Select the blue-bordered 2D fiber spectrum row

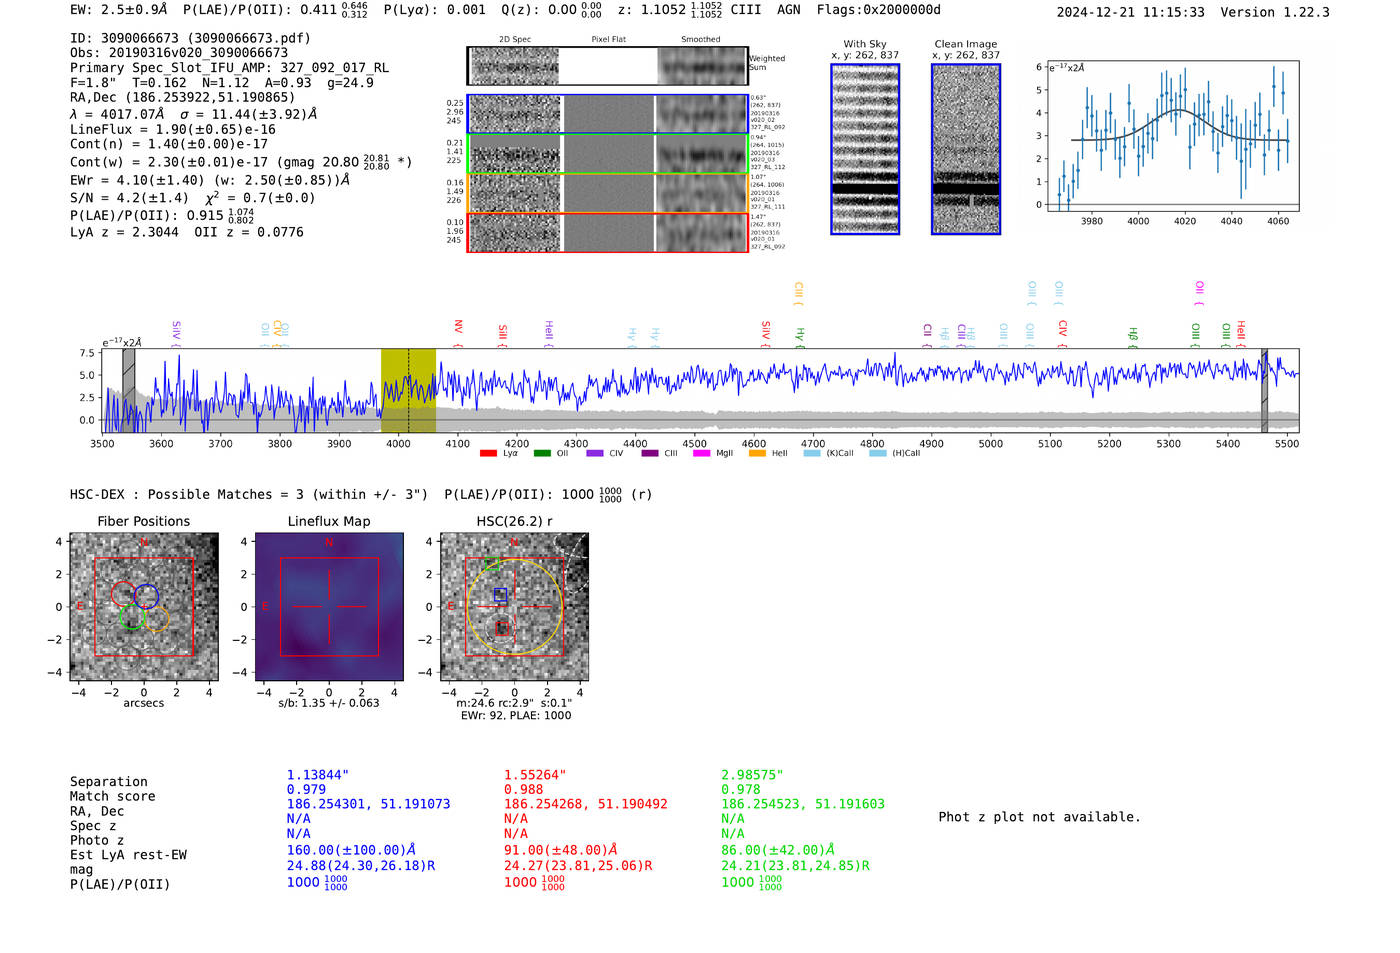(x=608, y=114)
